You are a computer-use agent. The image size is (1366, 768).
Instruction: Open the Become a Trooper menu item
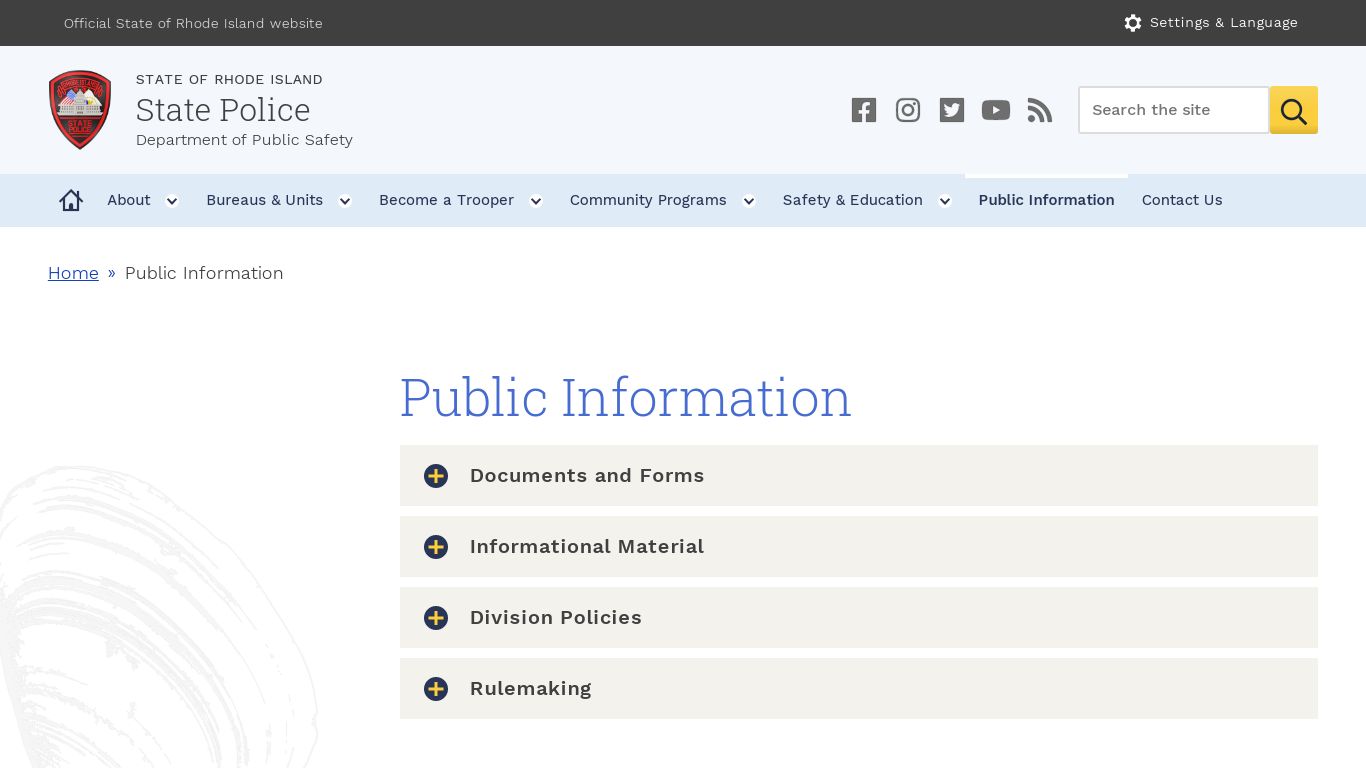click(x=446, y=200)
